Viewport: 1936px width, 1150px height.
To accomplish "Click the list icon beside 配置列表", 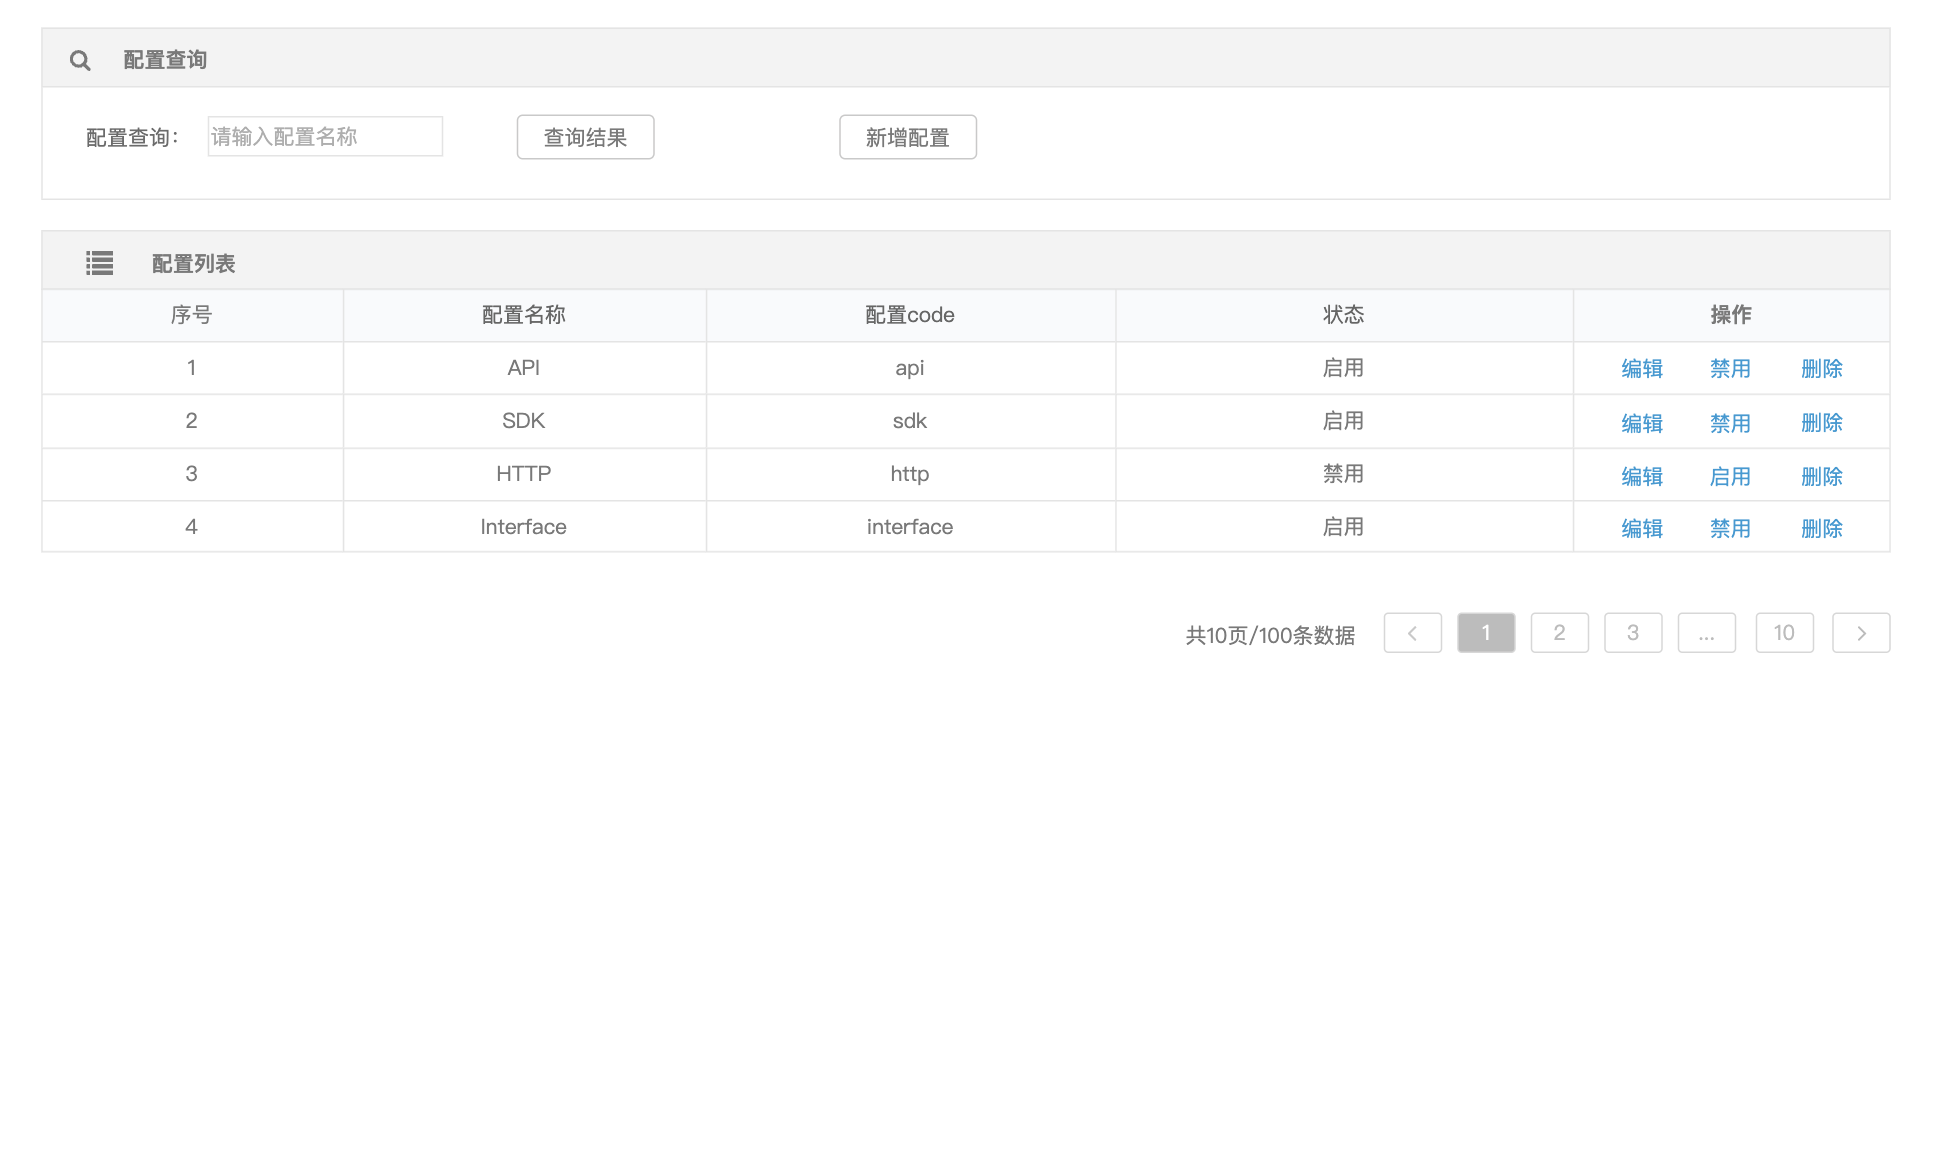I will tap(99, 263).
